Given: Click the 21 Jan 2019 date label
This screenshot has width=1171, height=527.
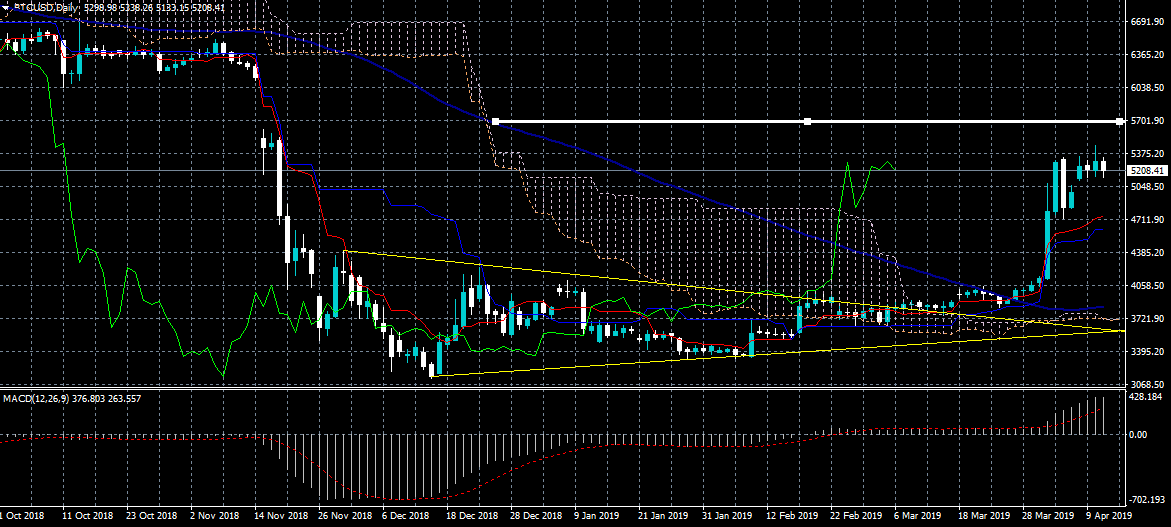Looking at the screenshot, I should 663,516.
